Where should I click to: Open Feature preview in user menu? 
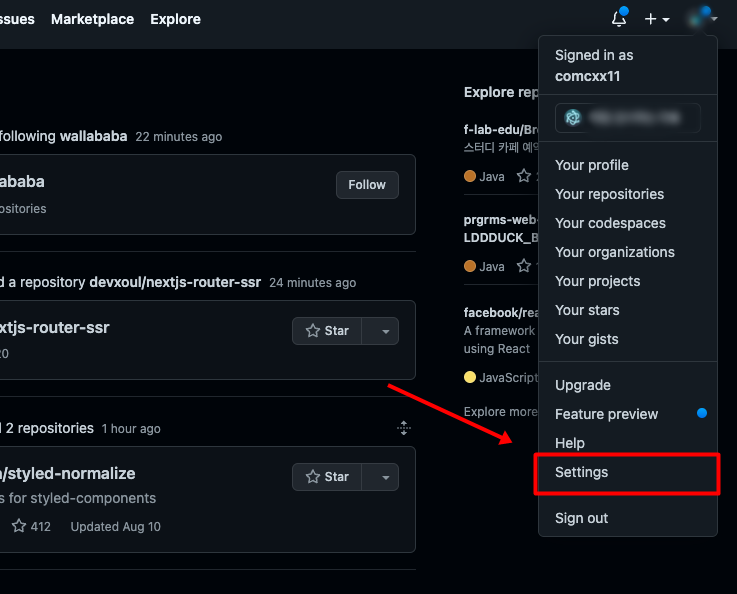pos(627,414)
